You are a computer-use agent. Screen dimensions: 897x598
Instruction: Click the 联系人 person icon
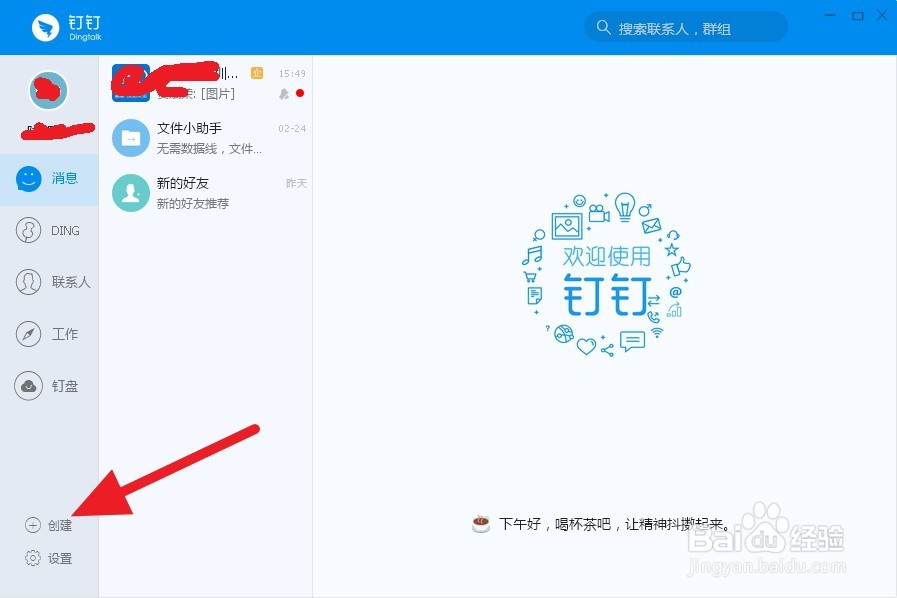pos(29,282)
